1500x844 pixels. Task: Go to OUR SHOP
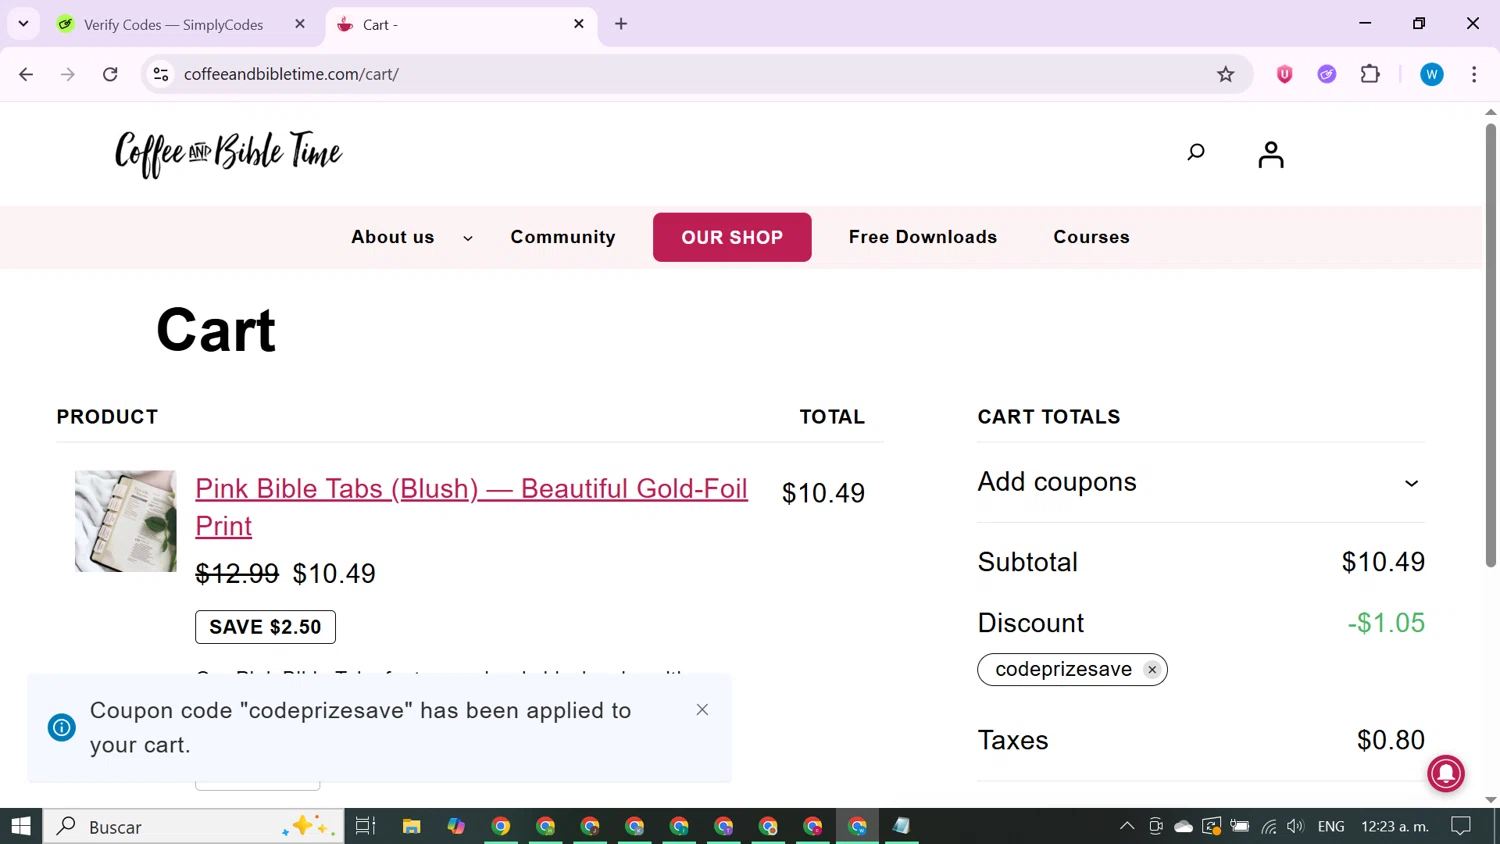coord(732,237)
